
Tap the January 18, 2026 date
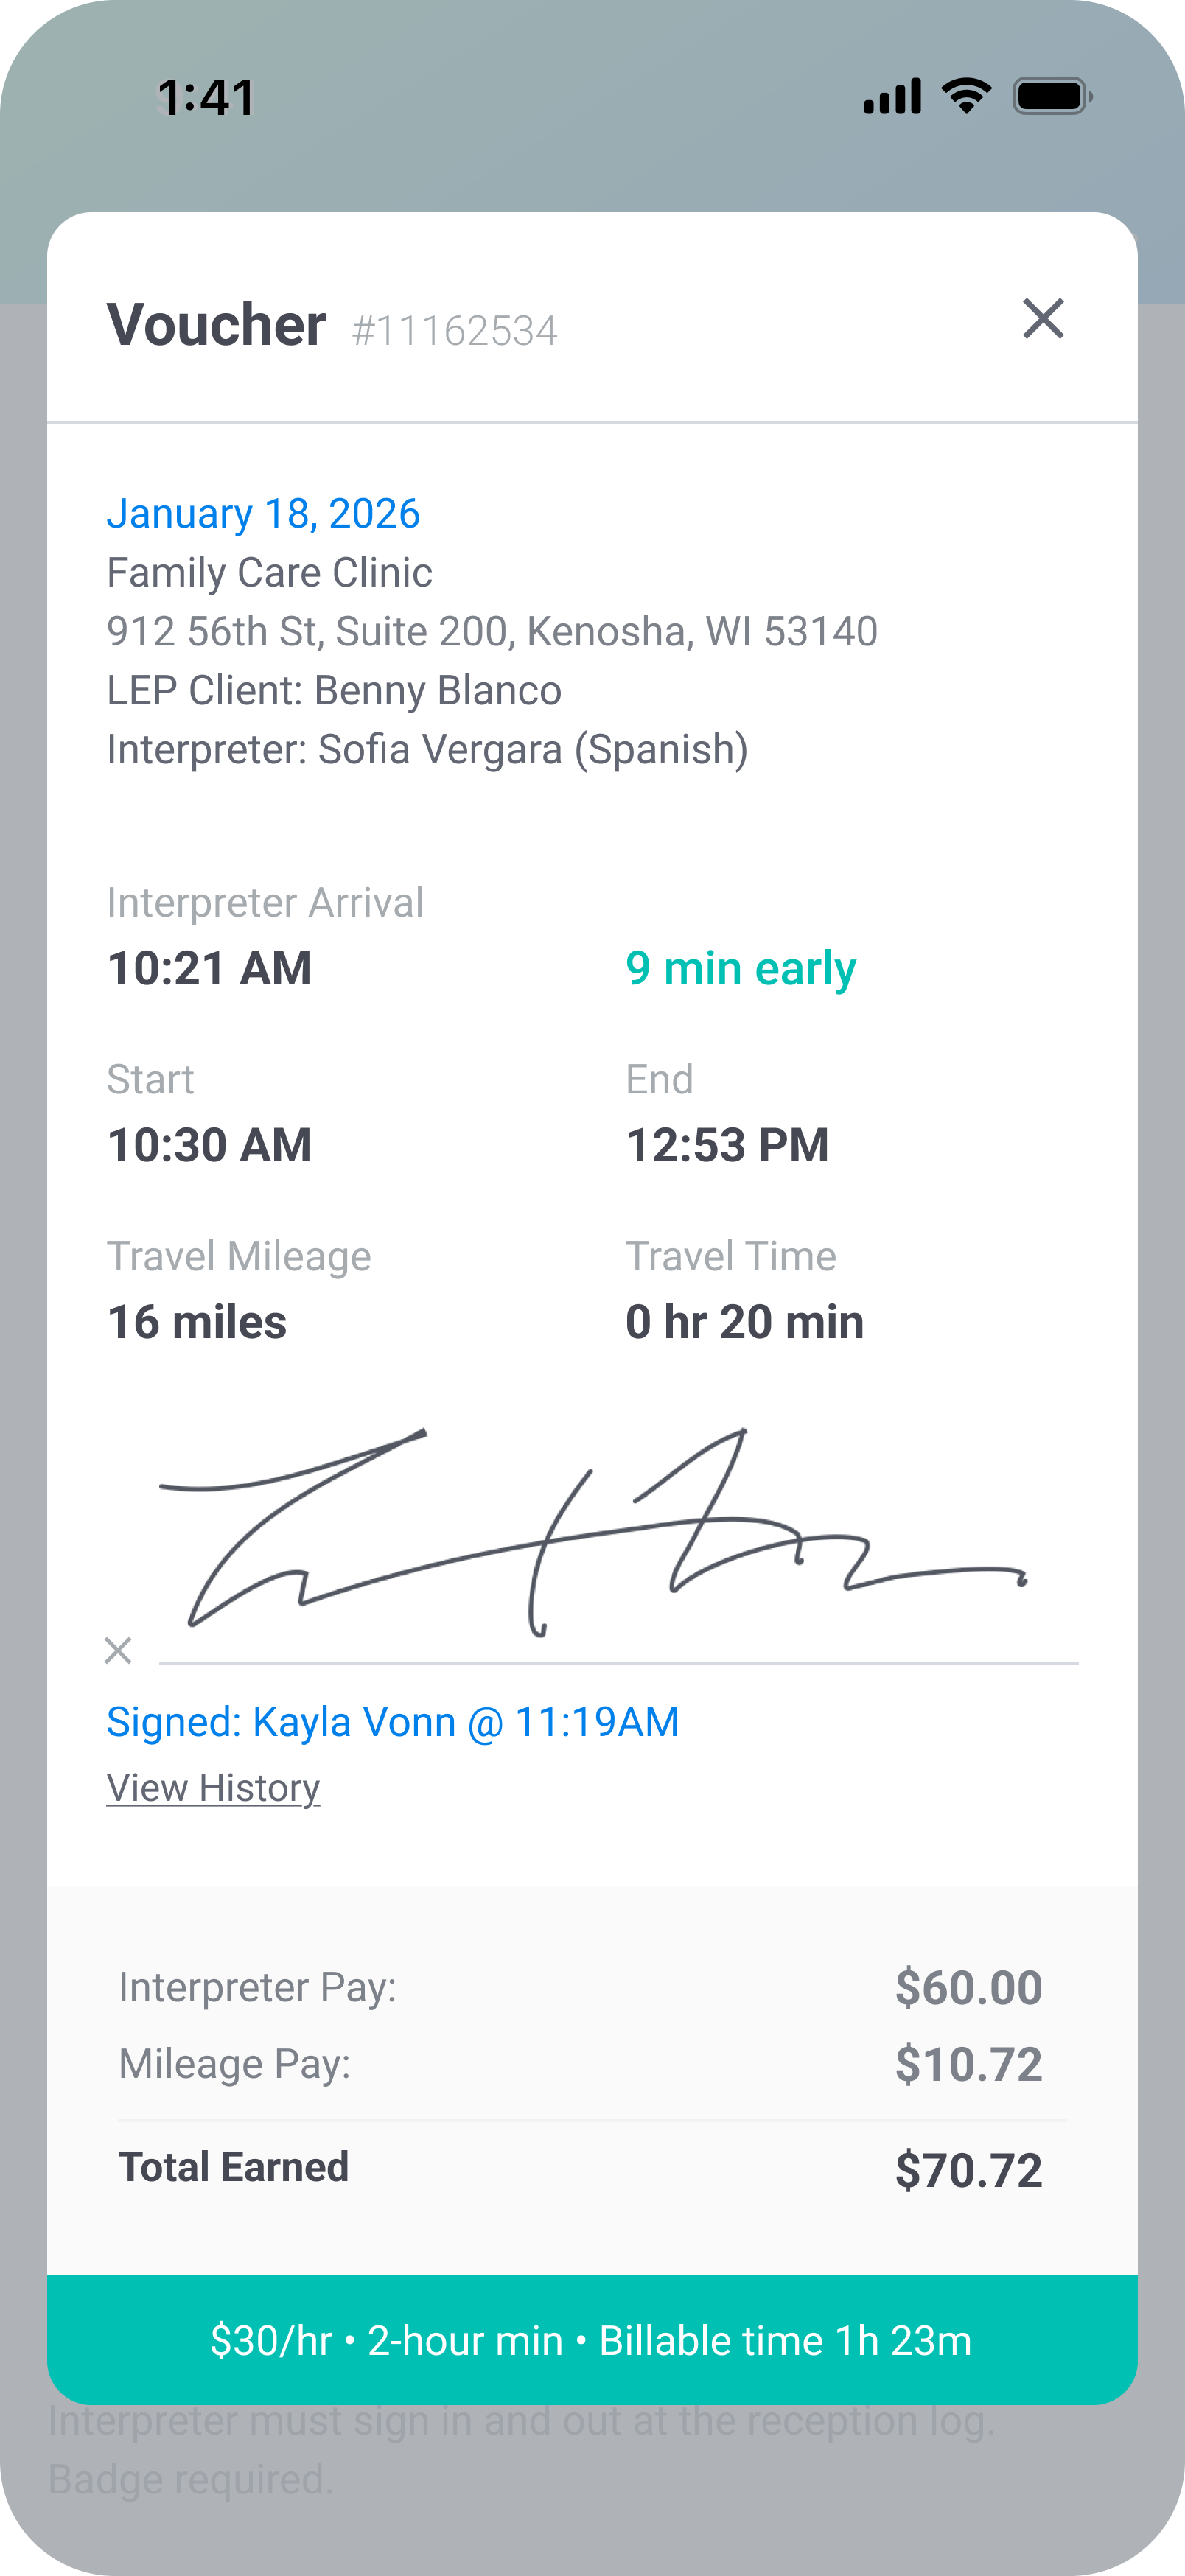[x=263, y=513]
